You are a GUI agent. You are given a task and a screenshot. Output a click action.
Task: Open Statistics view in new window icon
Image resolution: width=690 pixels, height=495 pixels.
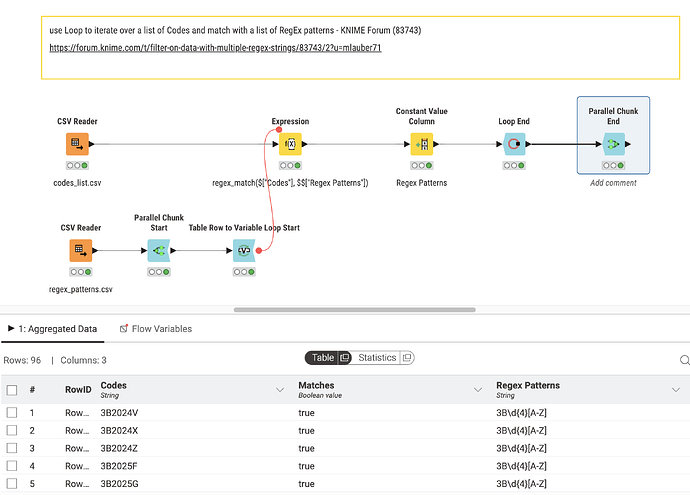click(407, 358)
